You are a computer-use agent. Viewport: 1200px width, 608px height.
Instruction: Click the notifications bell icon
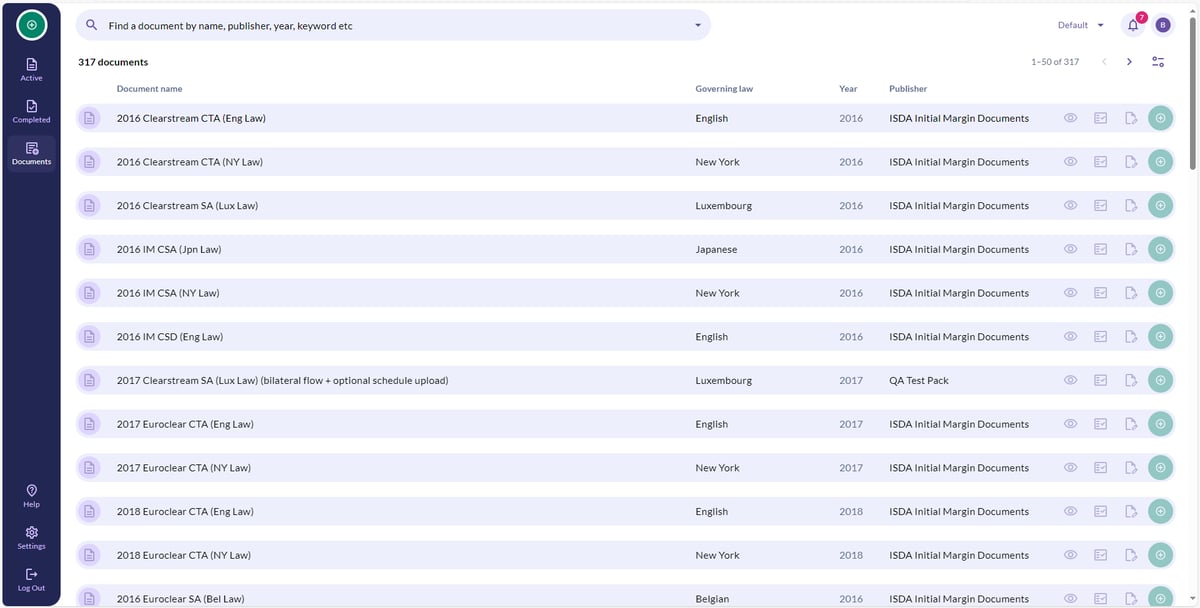coord(1133,25)
